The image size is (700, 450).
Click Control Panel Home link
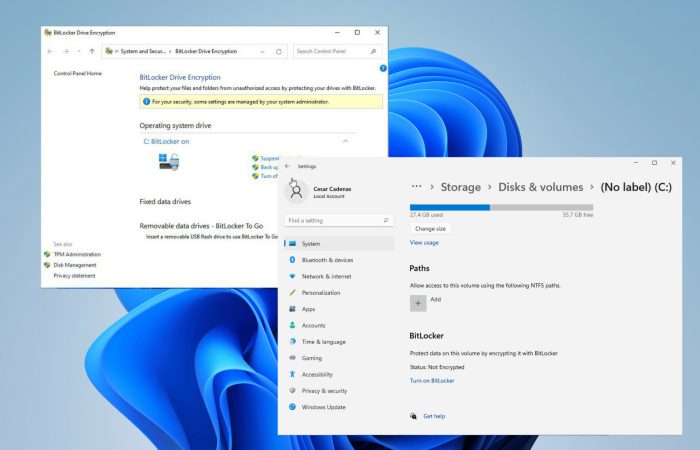pyautogui.click(x=78, y=73)
